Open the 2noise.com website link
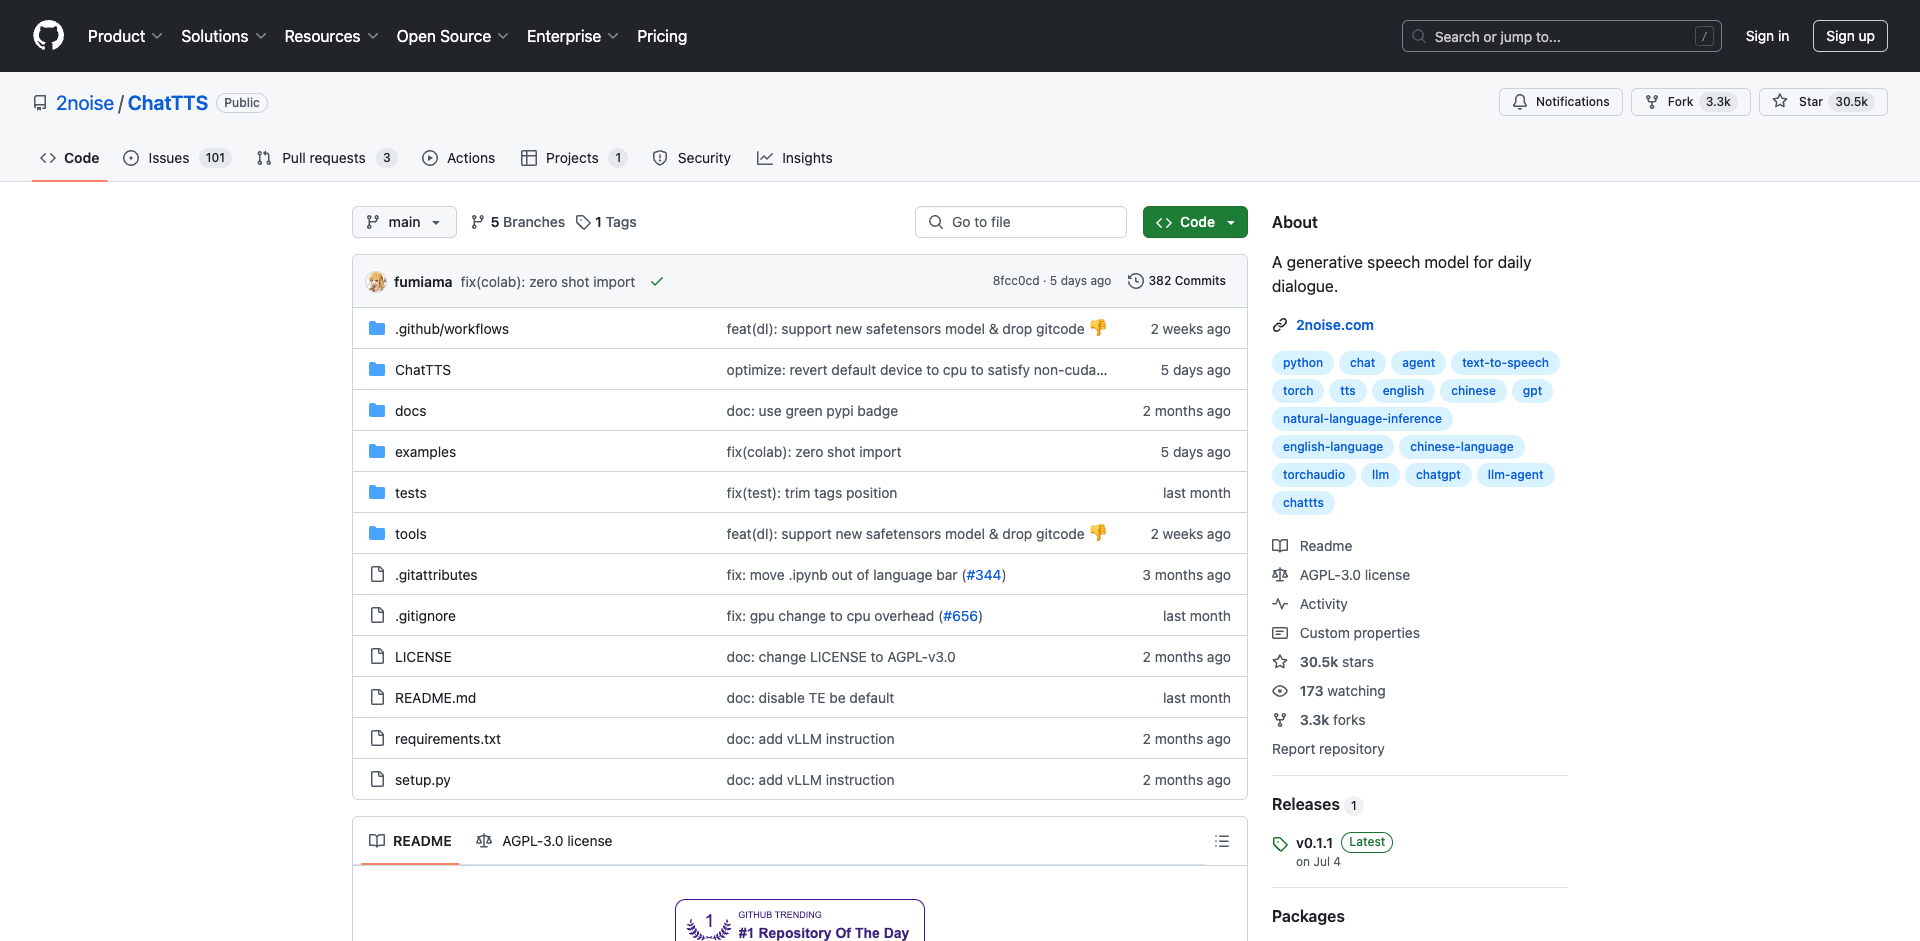Image resolution: width=1920 pixels, height=941 pixels. [x=1335, y=325]
